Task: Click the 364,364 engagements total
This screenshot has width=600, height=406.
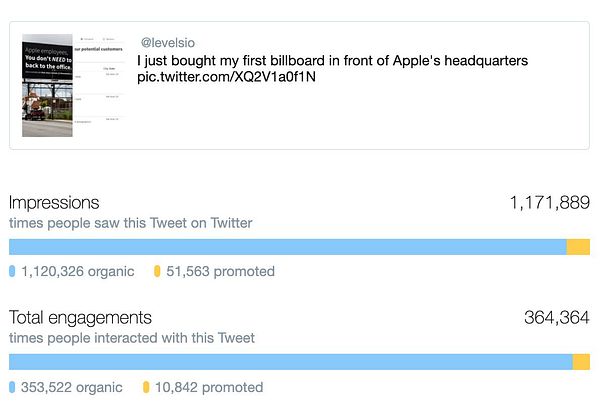Action: [557, 318]
